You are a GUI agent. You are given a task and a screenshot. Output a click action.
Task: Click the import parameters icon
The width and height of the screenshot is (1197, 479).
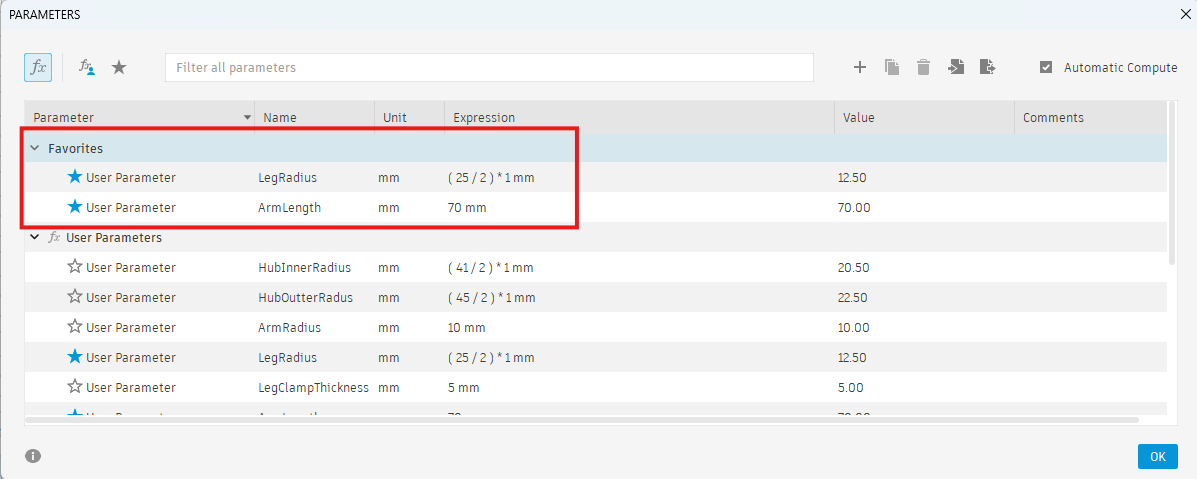(x=956, y=67)
